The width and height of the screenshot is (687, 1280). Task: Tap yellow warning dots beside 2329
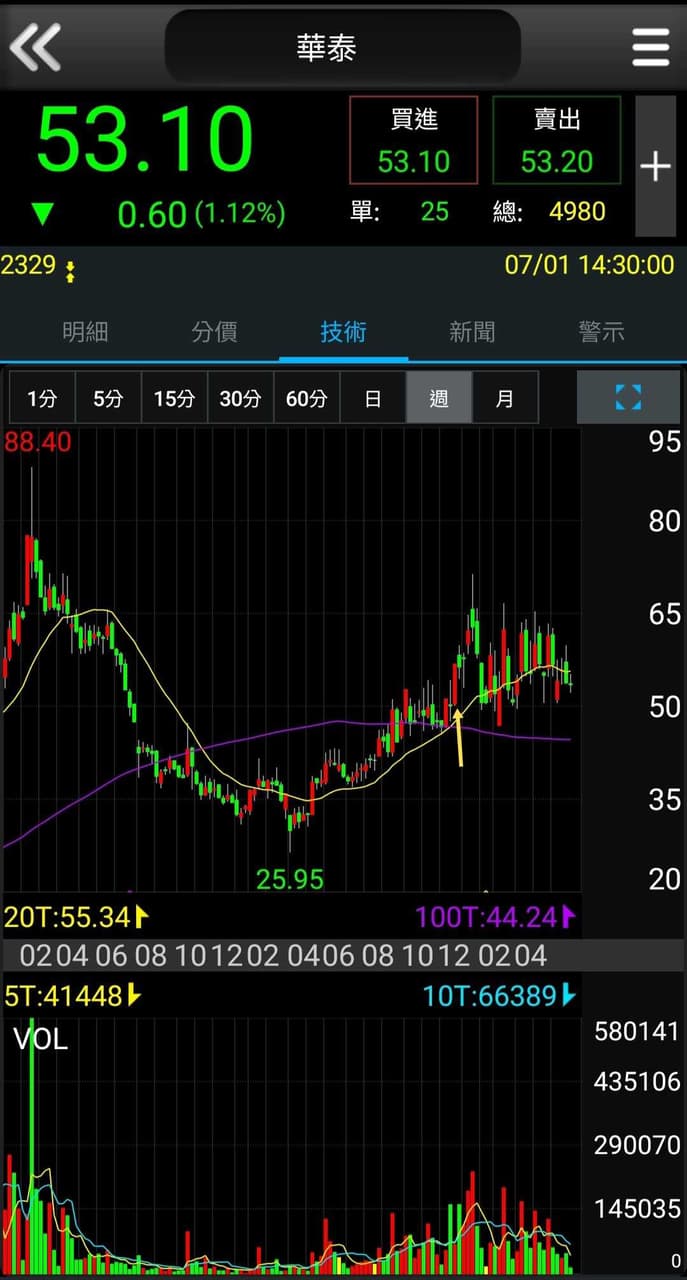(x=70, y=270)
